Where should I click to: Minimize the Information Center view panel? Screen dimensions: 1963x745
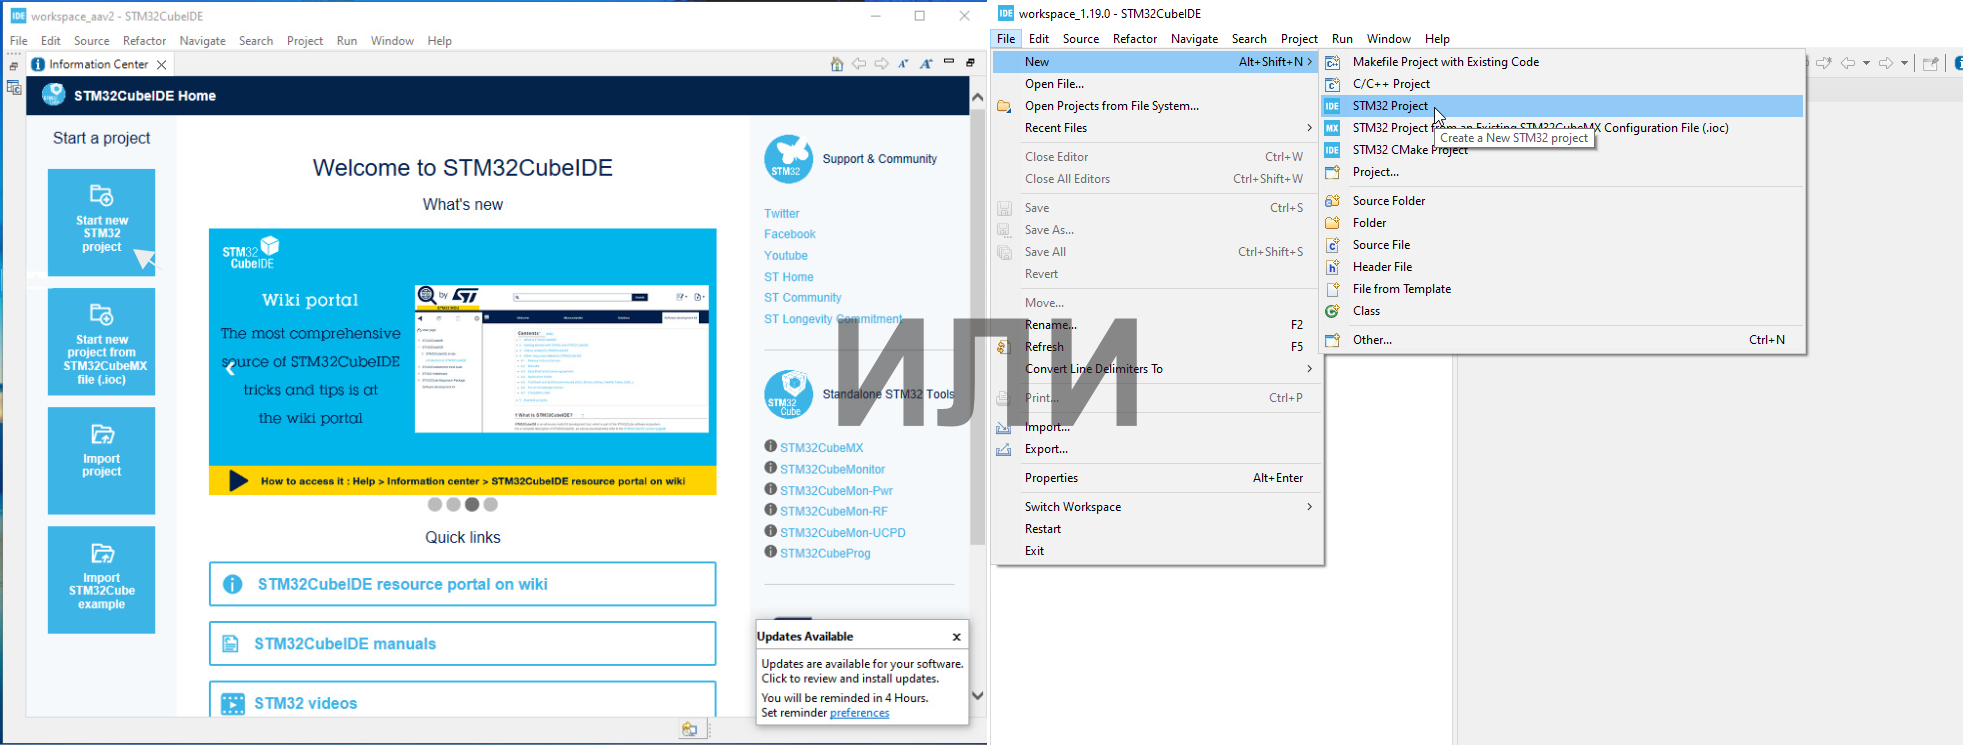click(x=949, y=62)
